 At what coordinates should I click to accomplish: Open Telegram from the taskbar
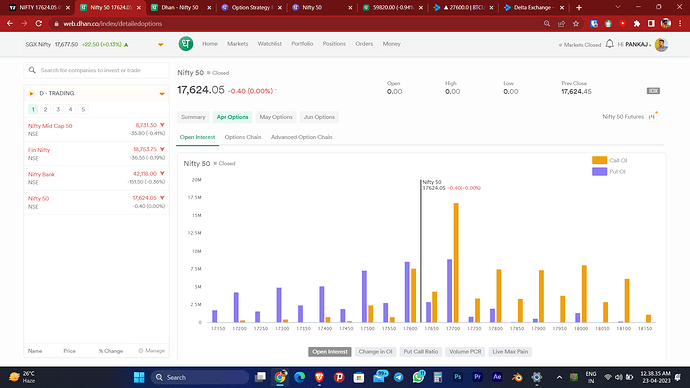coord(398,377)
